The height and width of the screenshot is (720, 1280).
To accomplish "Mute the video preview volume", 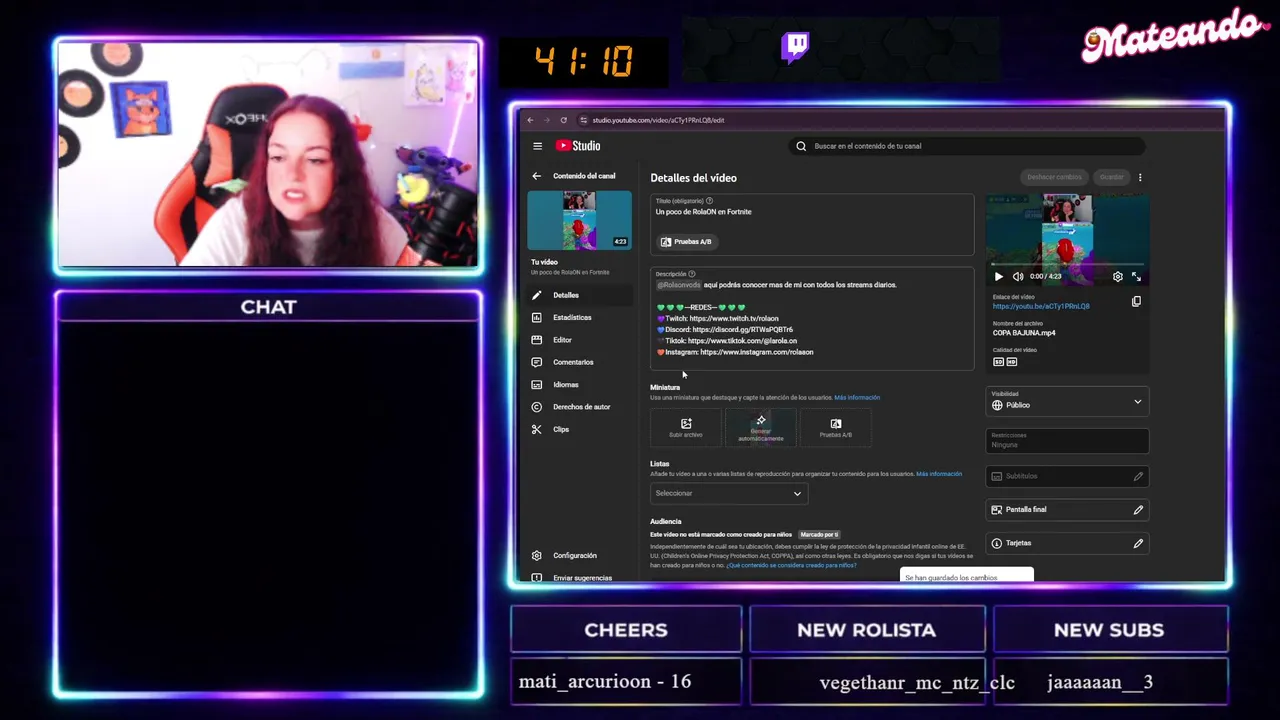I will click(1018, 277).
